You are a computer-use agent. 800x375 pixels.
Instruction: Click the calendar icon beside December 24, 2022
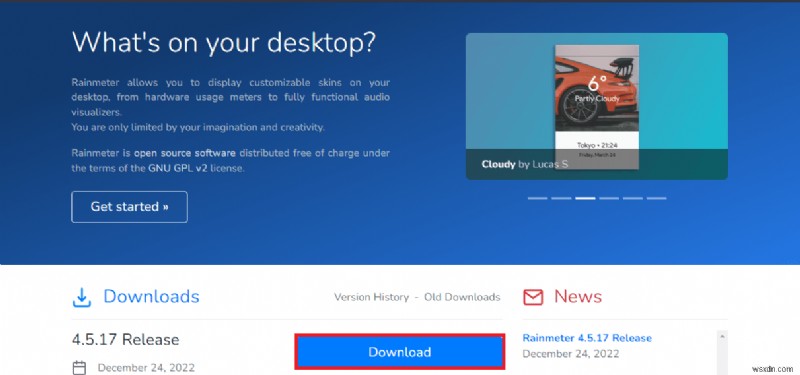(x=79, y=367)
